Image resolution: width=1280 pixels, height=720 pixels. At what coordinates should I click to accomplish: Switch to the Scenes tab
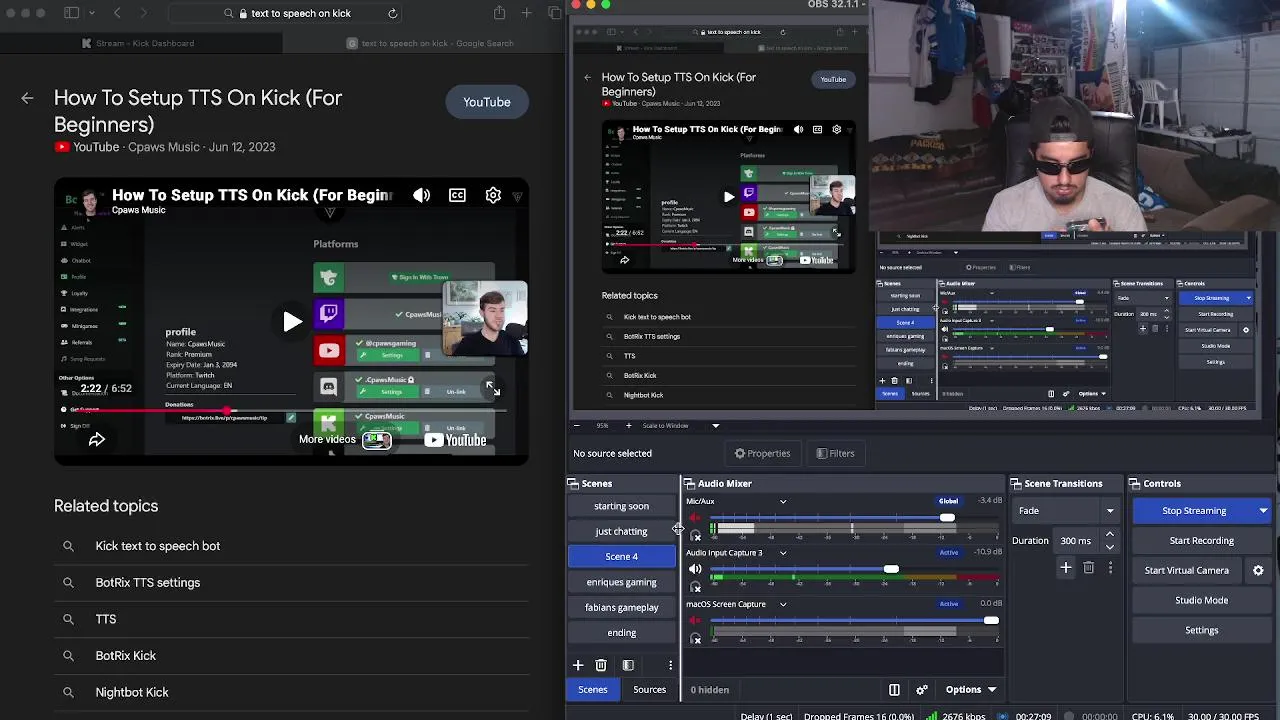tap(592, 689)
